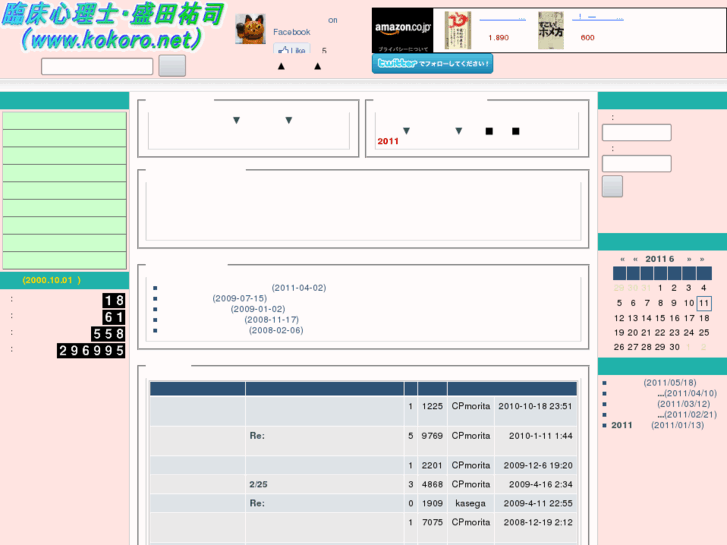Open the news item dated (2008-02-06)
This screenshot has width=727, height=545.
click(276, 330)
